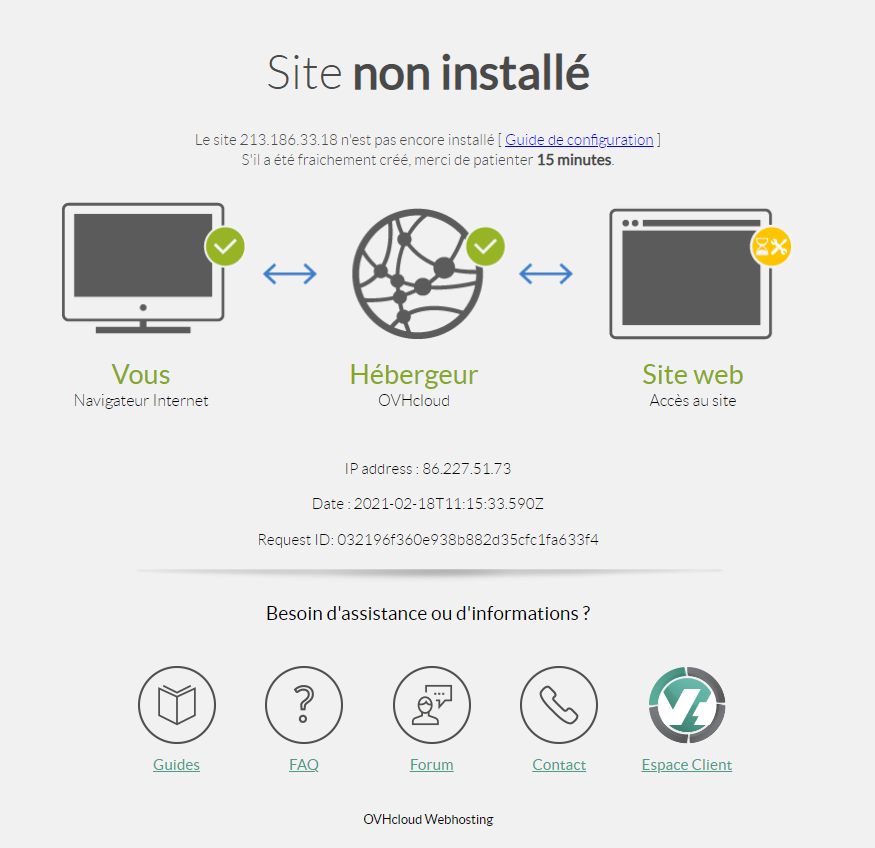Open the Guide de configuration link
This screenshot has width=875, height=848.
(x=579, y=139)
